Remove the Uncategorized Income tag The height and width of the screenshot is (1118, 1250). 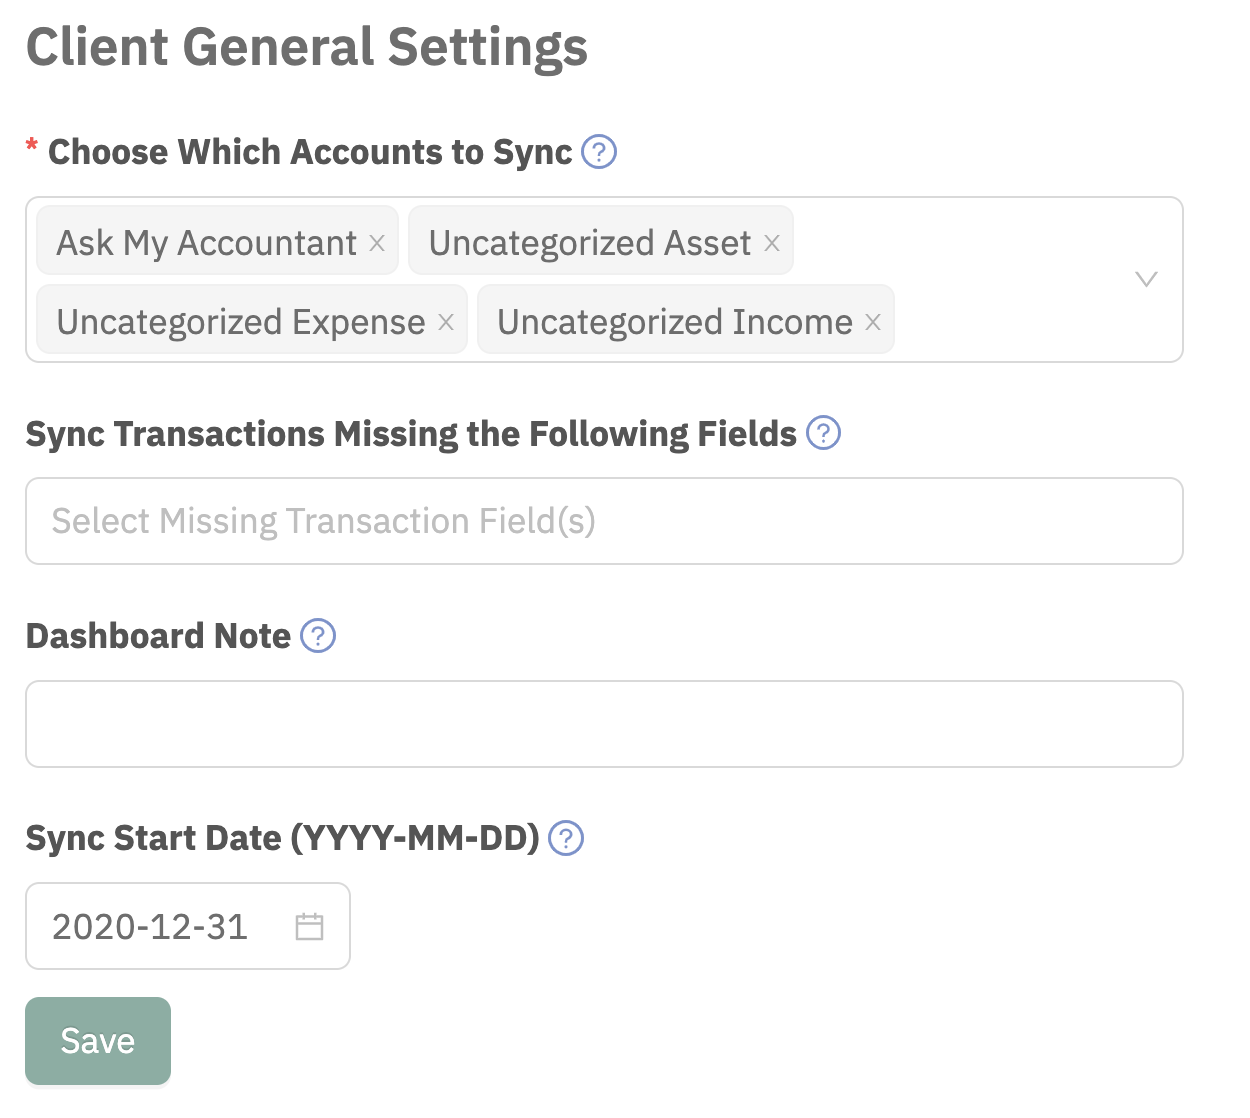(873, 322)
